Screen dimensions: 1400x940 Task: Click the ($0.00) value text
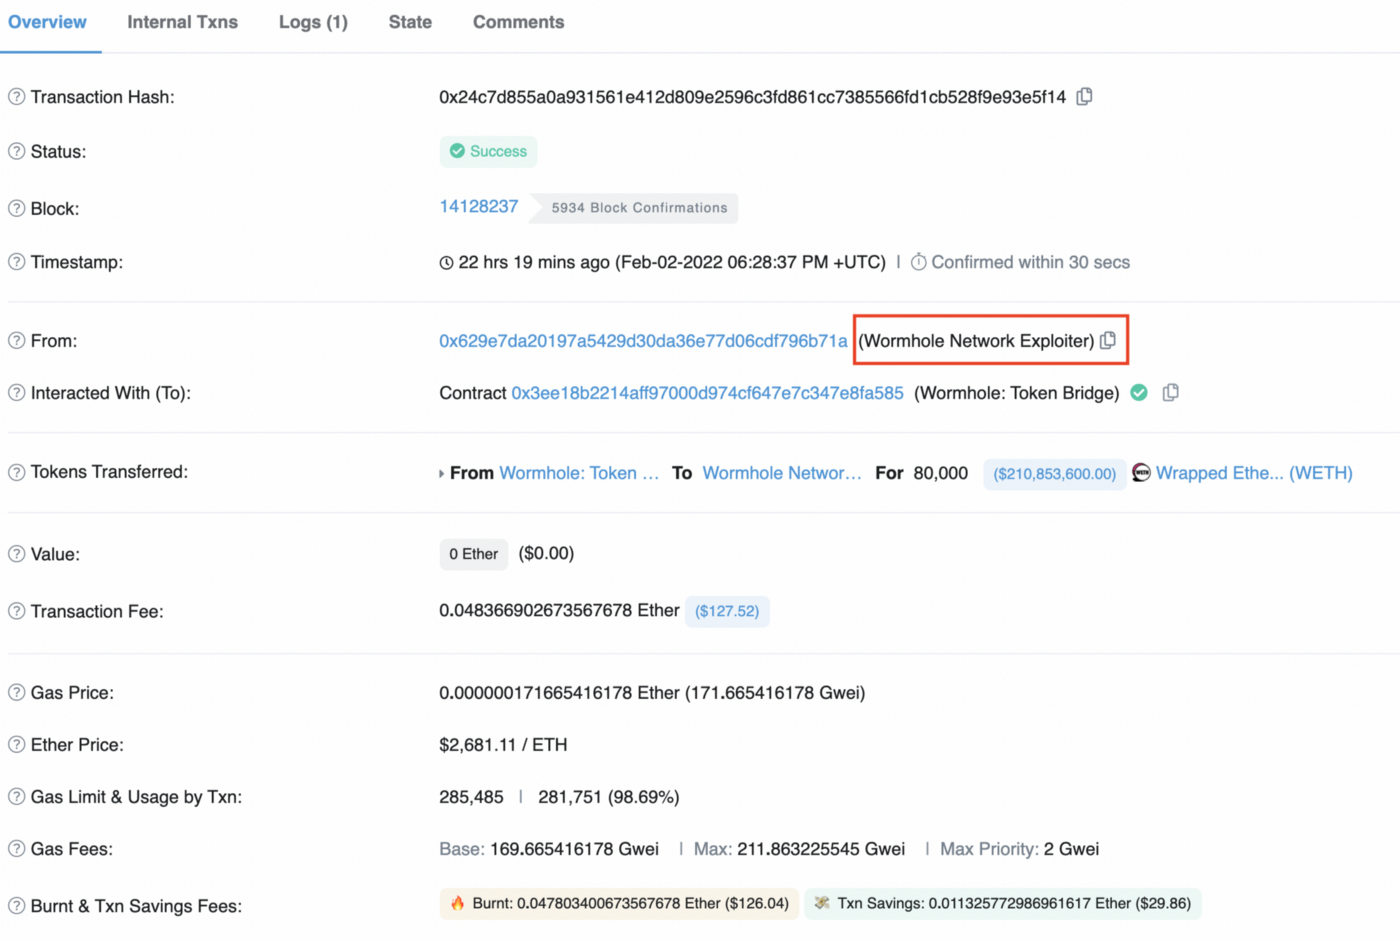[546, 553]
